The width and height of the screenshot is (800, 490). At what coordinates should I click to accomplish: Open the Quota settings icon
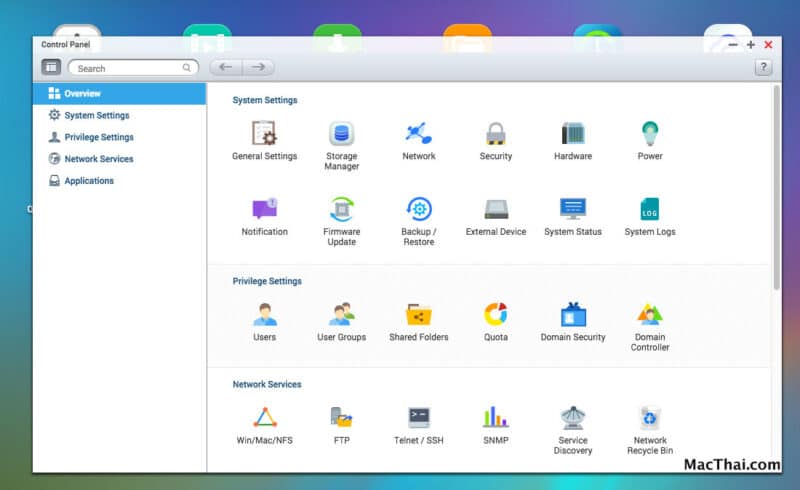tap(495, 315)
